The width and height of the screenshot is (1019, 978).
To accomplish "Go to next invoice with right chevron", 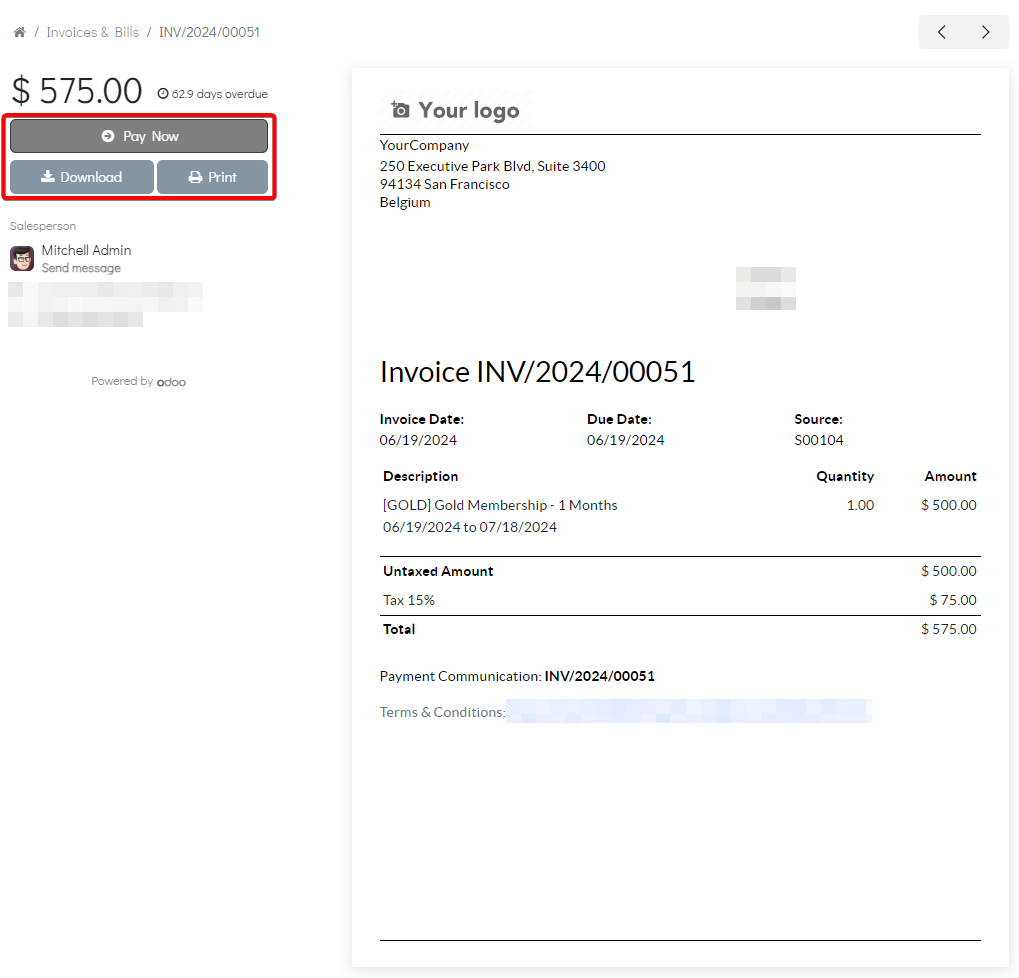I will 986,32.
